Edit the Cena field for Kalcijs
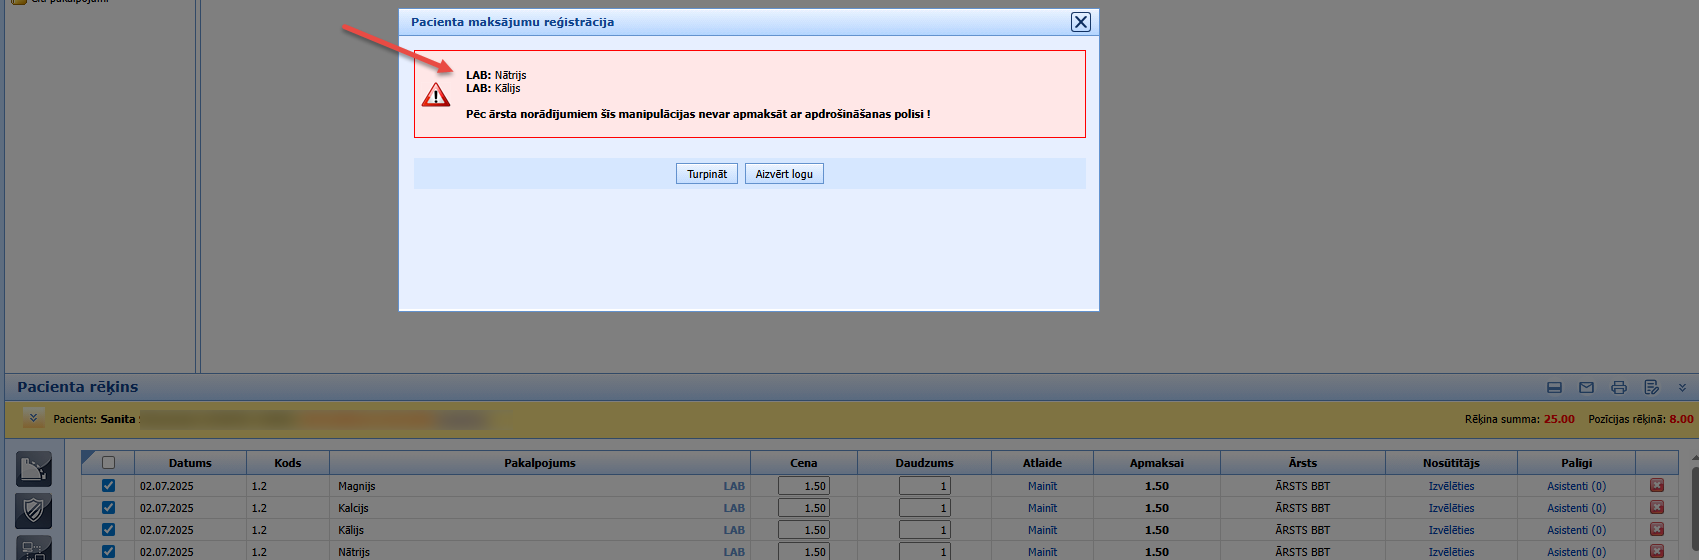This screenshot has width=1699, height=560. click(804, 508)
